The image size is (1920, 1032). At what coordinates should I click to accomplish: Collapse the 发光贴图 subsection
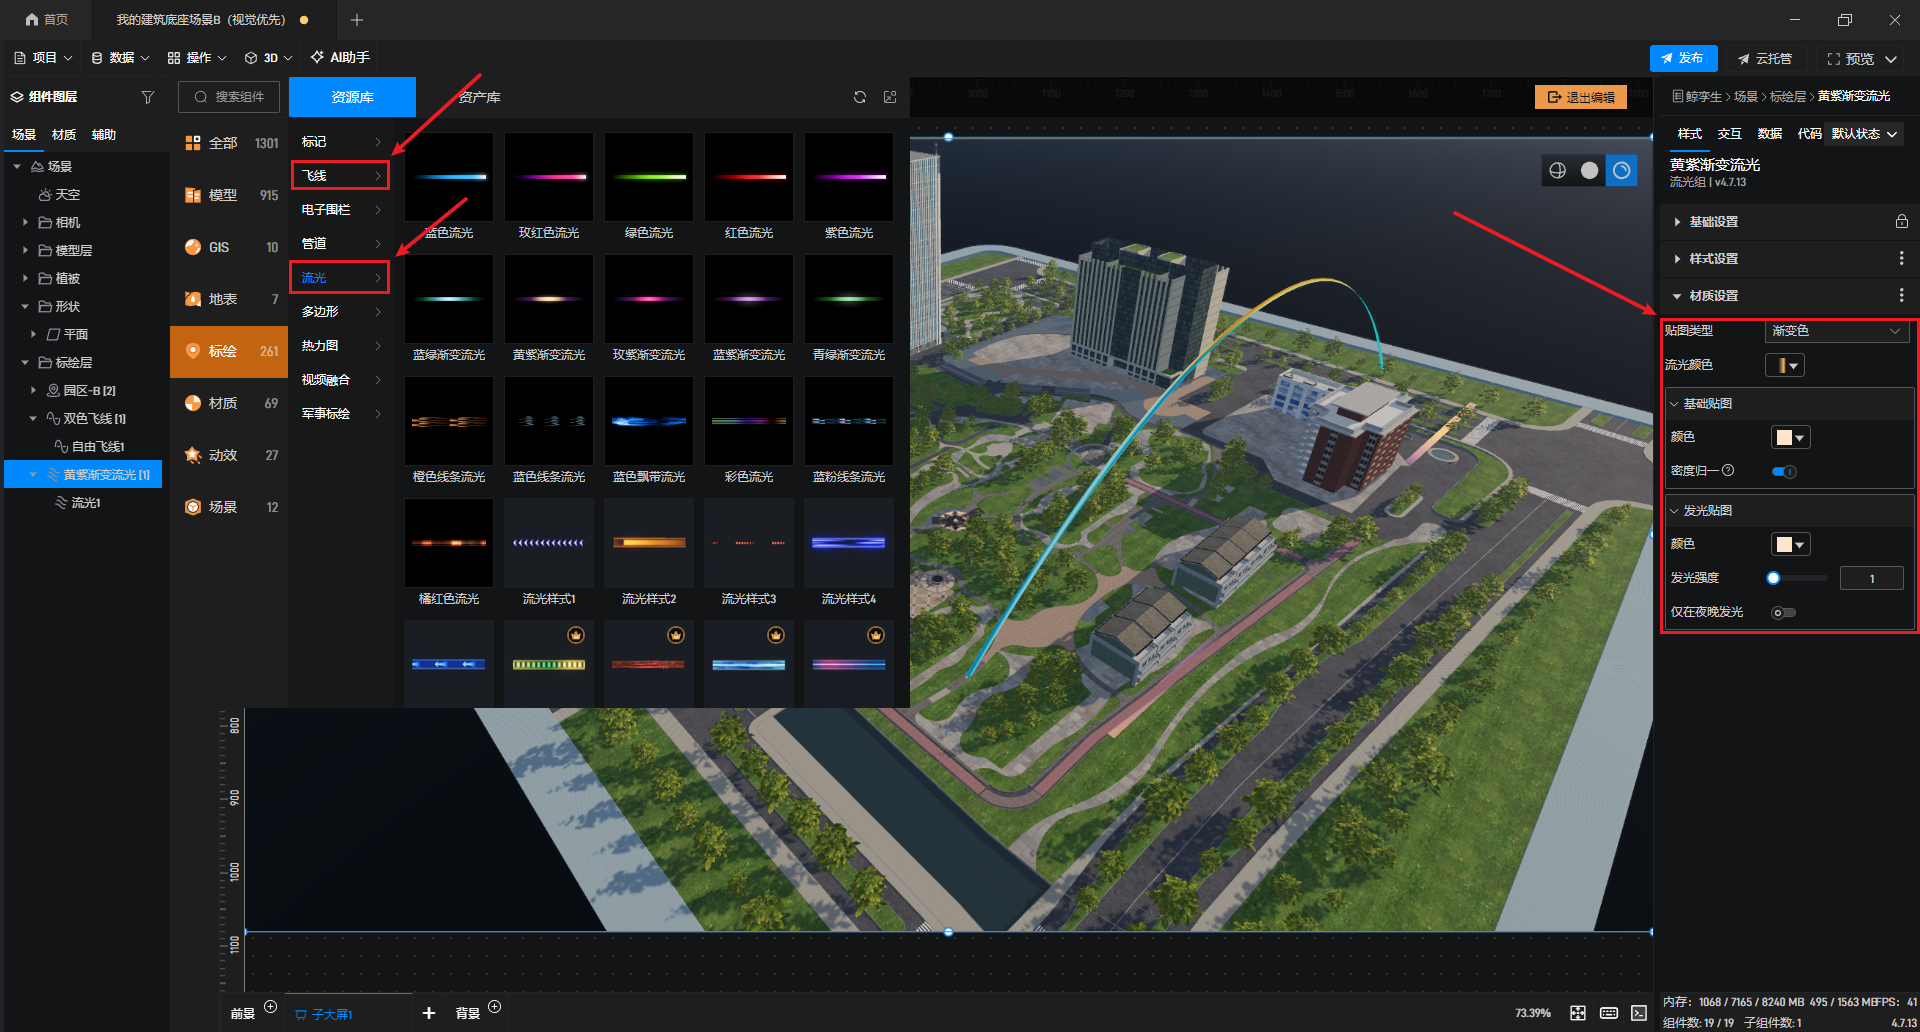click(1675, 511)
